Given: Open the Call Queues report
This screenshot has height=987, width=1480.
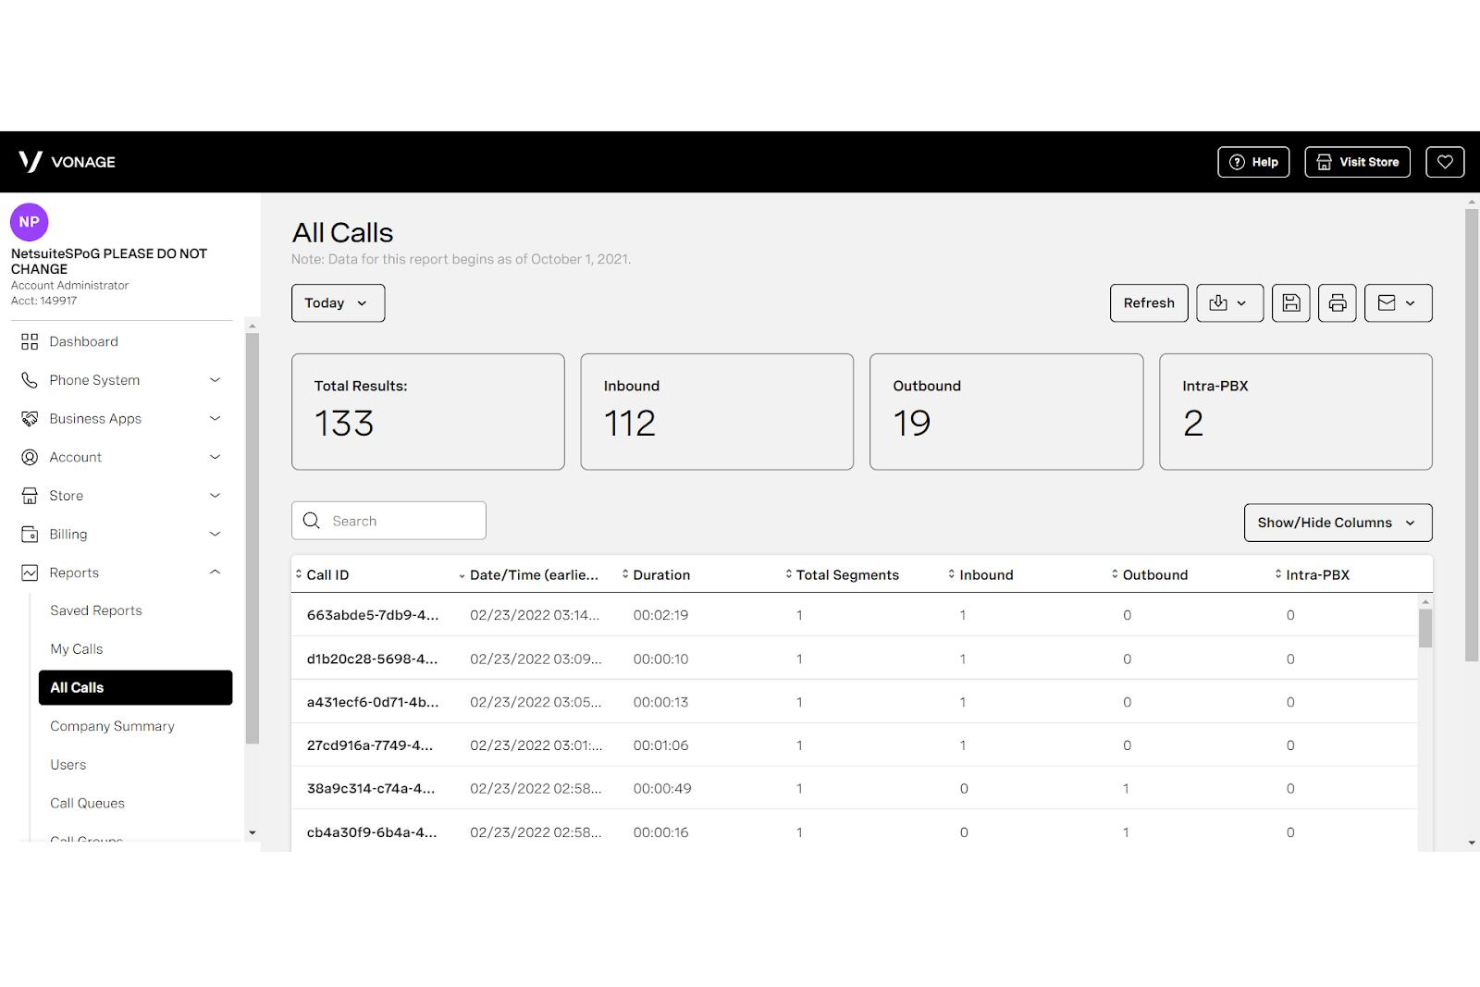Looking at the screenshot, I should click(87, 803).
